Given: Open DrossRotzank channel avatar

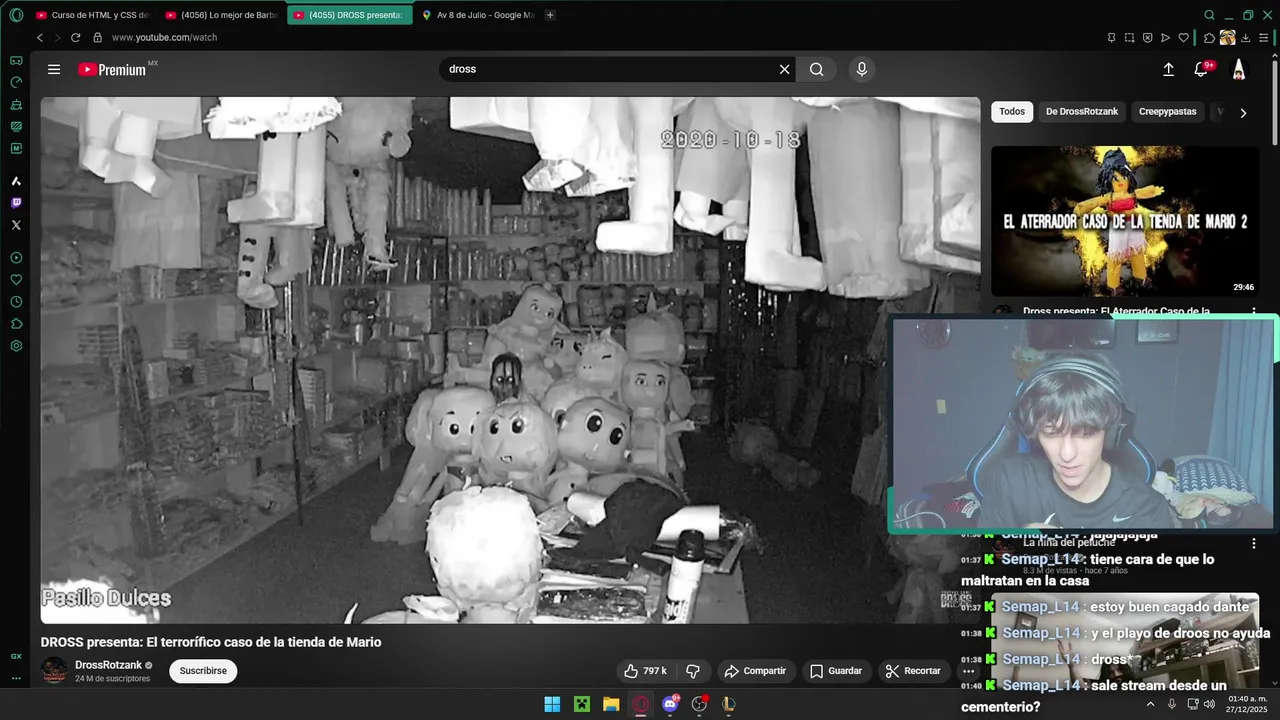Looking at the screenshot, I should [x=54, y=671].
